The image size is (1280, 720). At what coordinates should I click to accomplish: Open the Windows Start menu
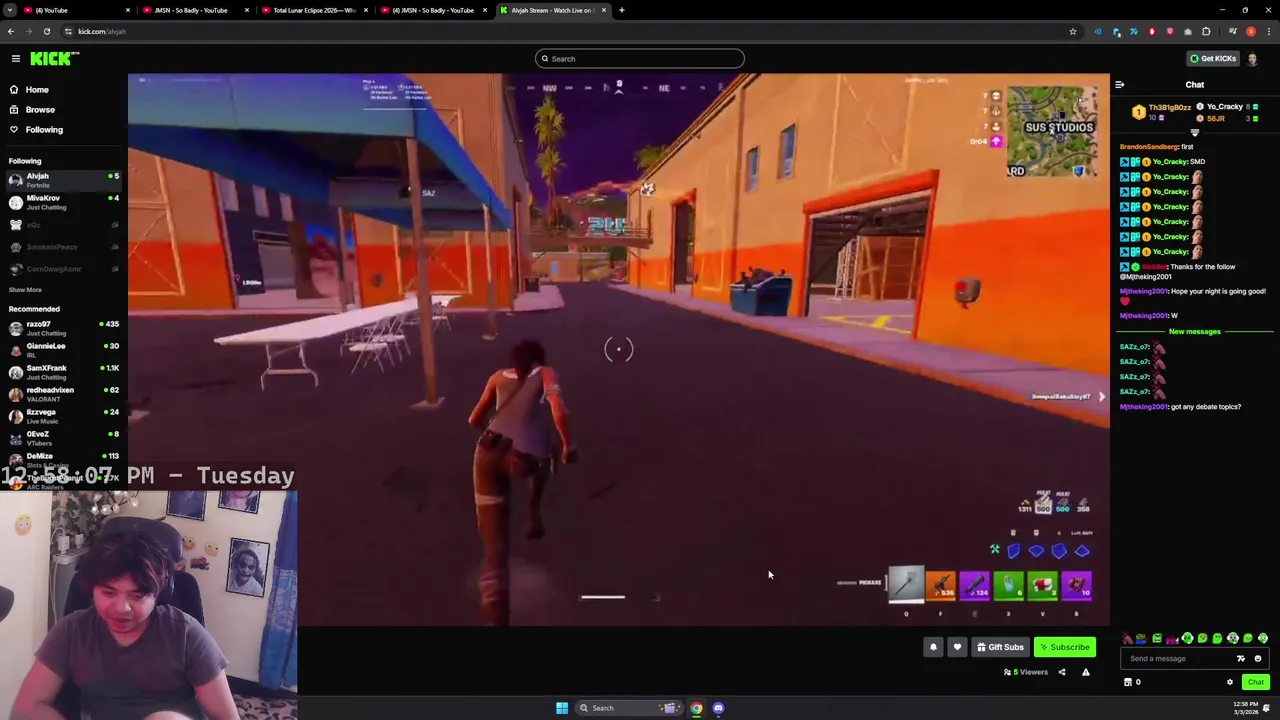click(562, 708)
